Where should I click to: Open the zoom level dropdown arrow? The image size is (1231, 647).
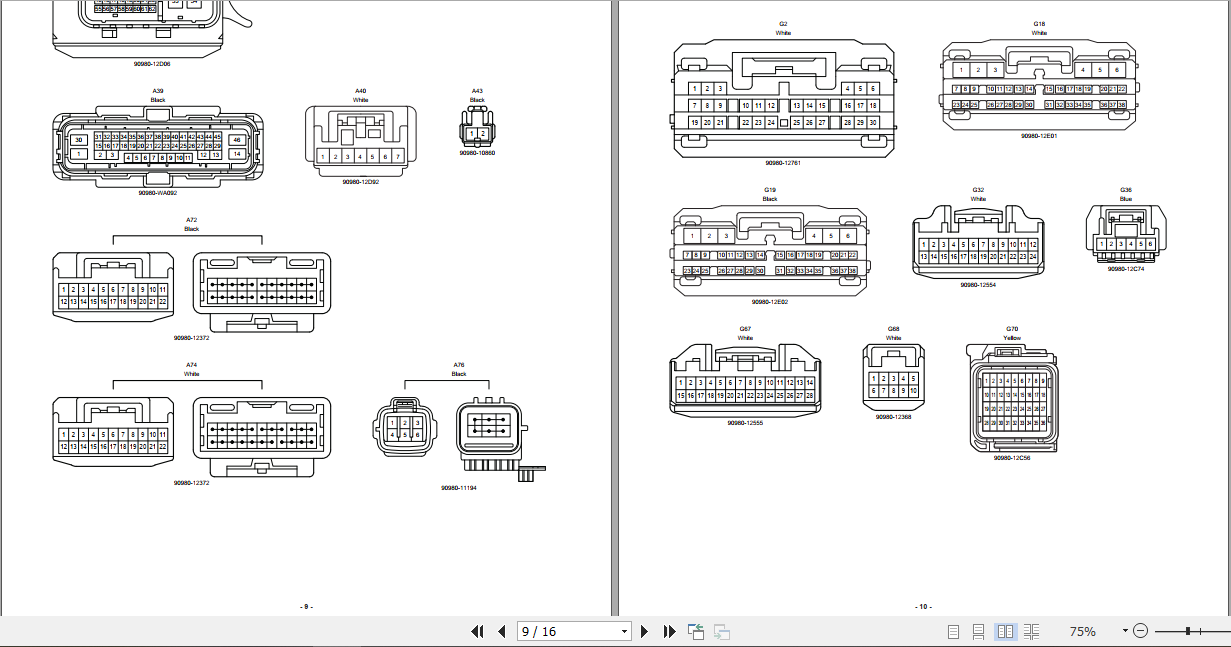point(1125,632)
